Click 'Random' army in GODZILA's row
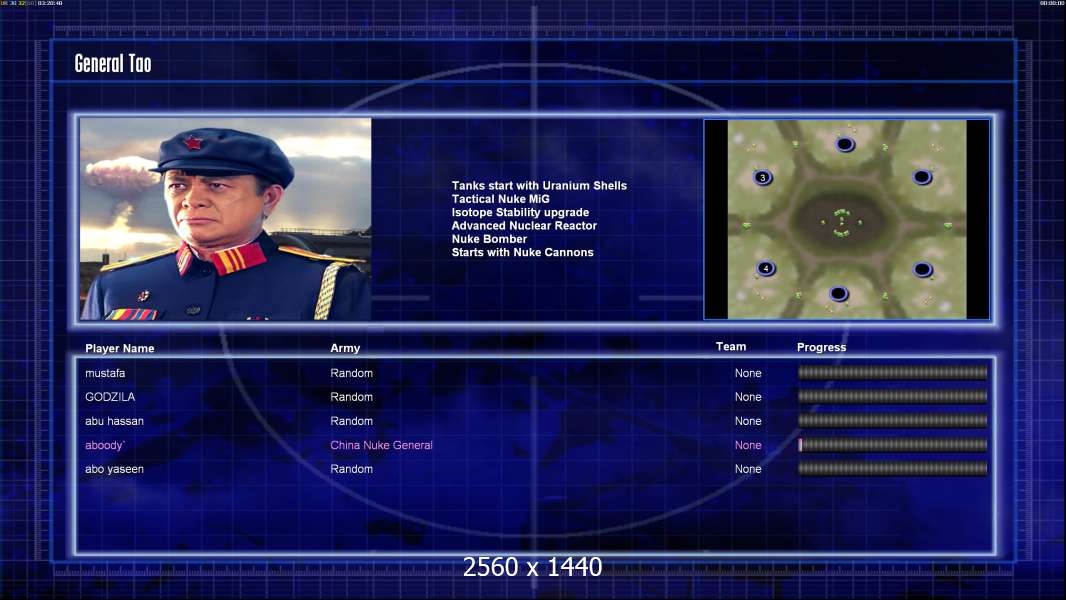 point(351,397)
